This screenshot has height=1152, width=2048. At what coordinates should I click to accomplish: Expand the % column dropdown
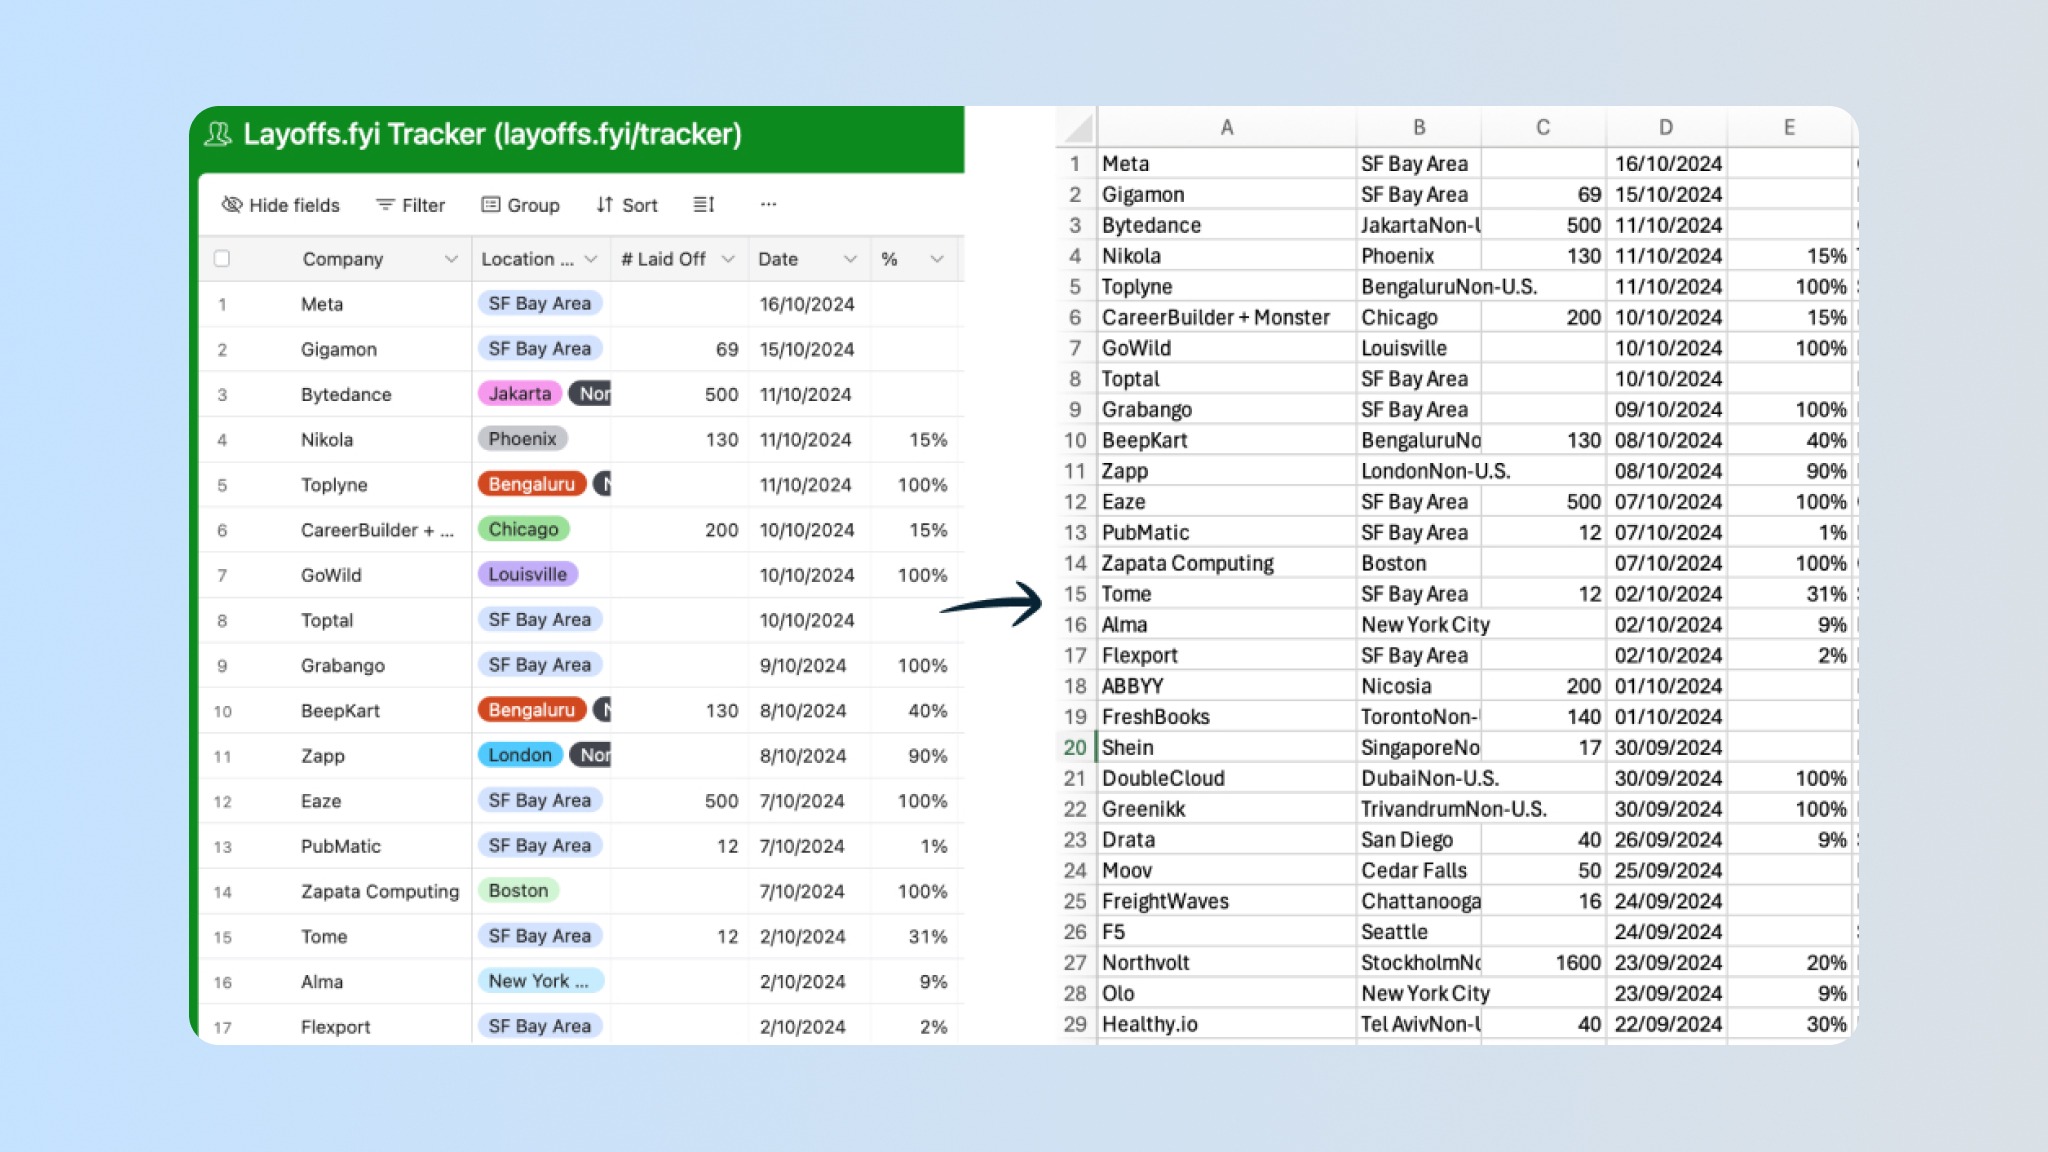point(937,259)
